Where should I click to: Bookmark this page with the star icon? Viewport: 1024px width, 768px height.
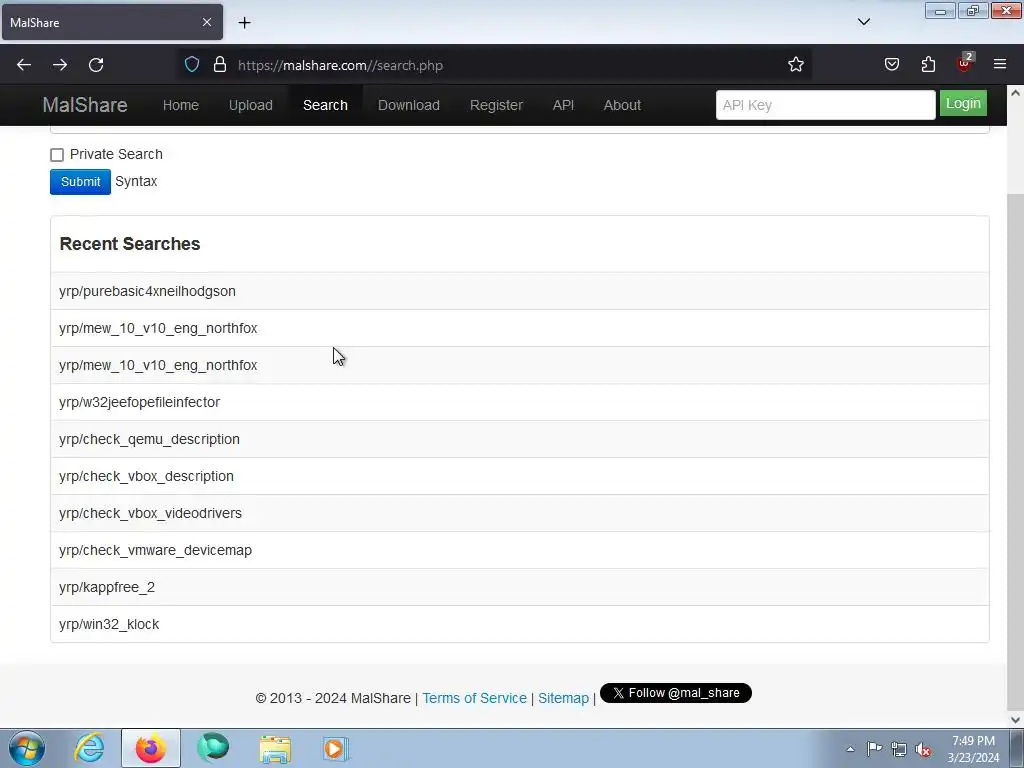click(x=795, y=65)
